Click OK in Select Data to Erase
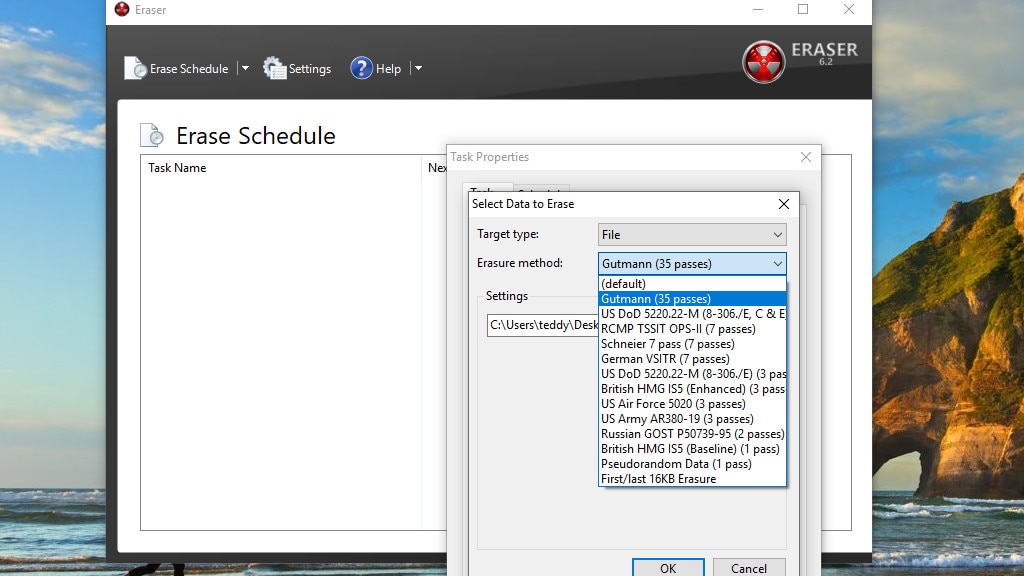This screenshot has width=1024, height=576. 668,568
